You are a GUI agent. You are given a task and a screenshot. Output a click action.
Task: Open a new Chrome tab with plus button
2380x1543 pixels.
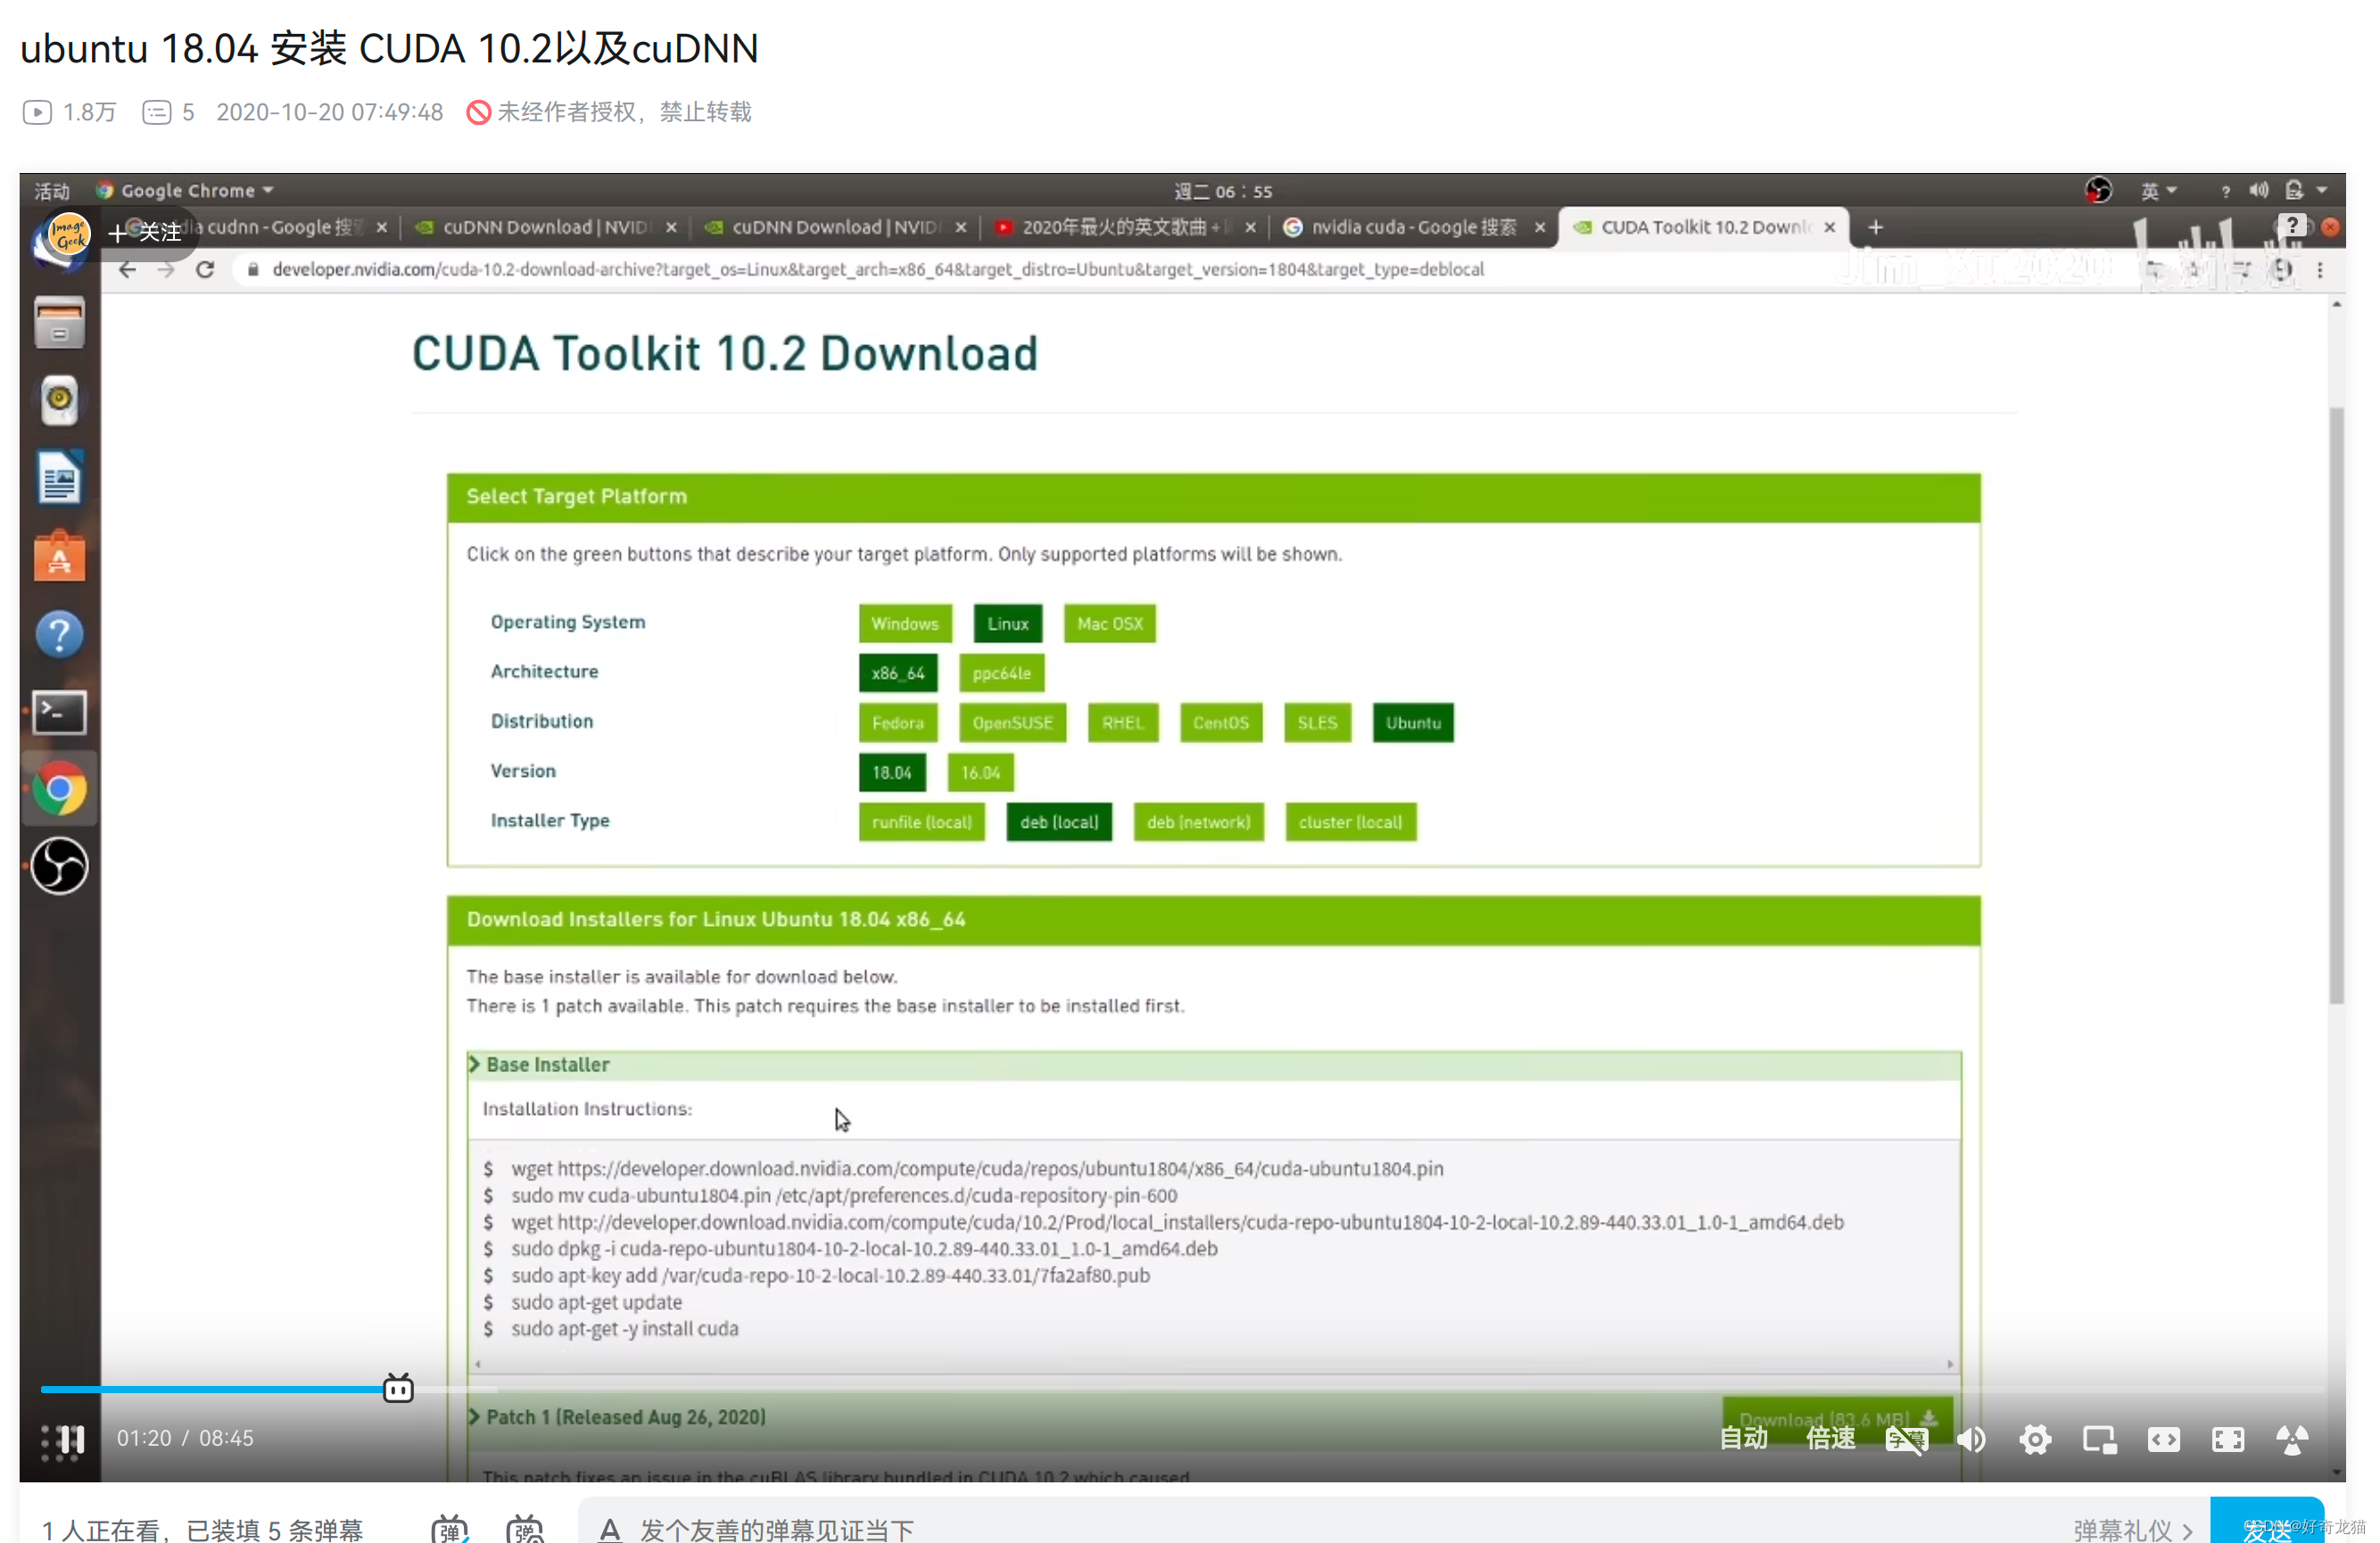tap(1876, 228)
